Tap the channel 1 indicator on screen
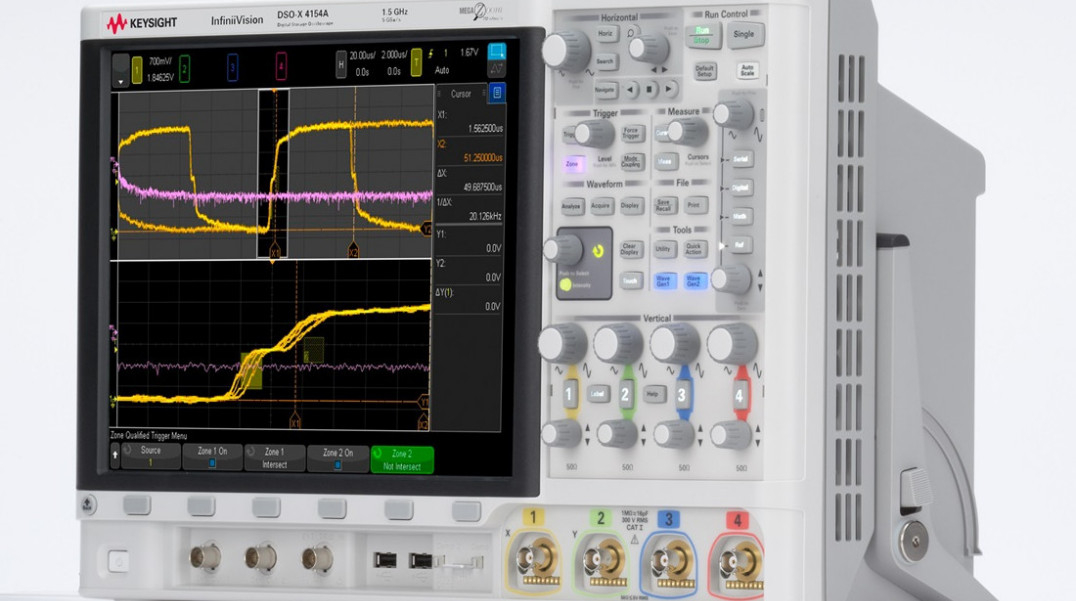This screenshot has height=601, width=1076. coord(137,70)
